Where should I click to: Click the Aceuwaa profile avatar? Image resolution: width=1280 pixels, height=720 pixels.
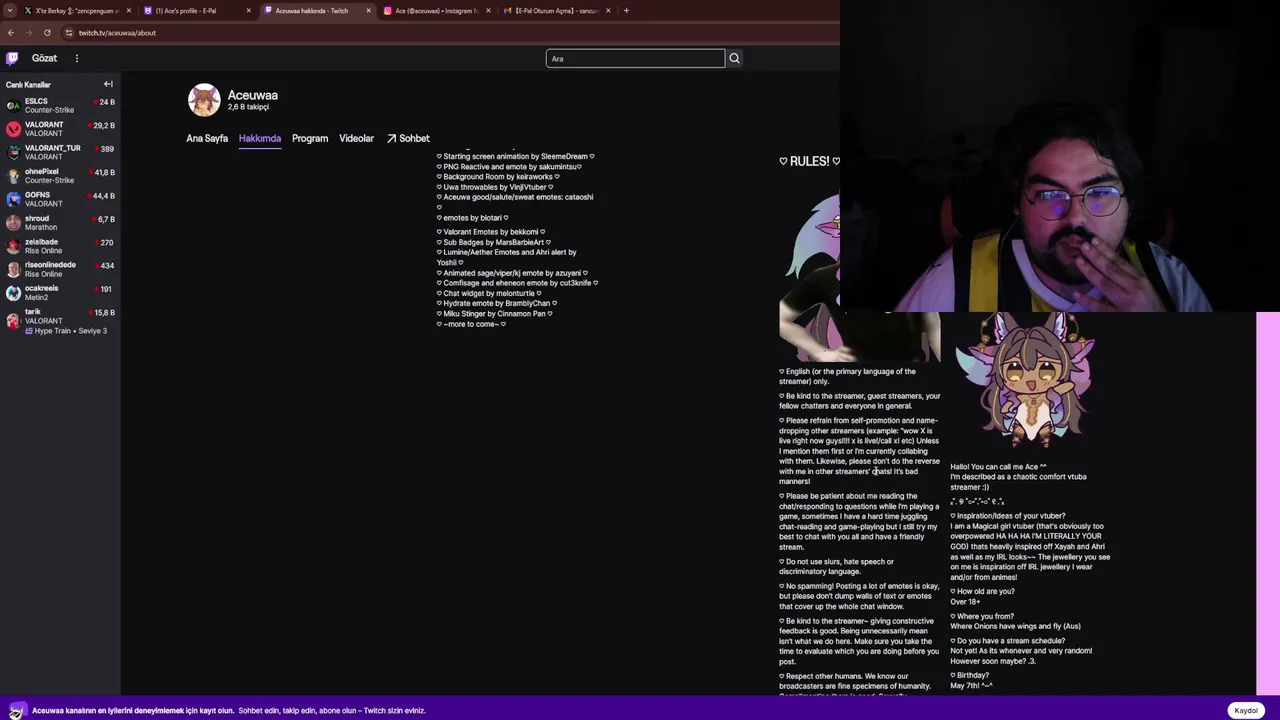point(204,100)
